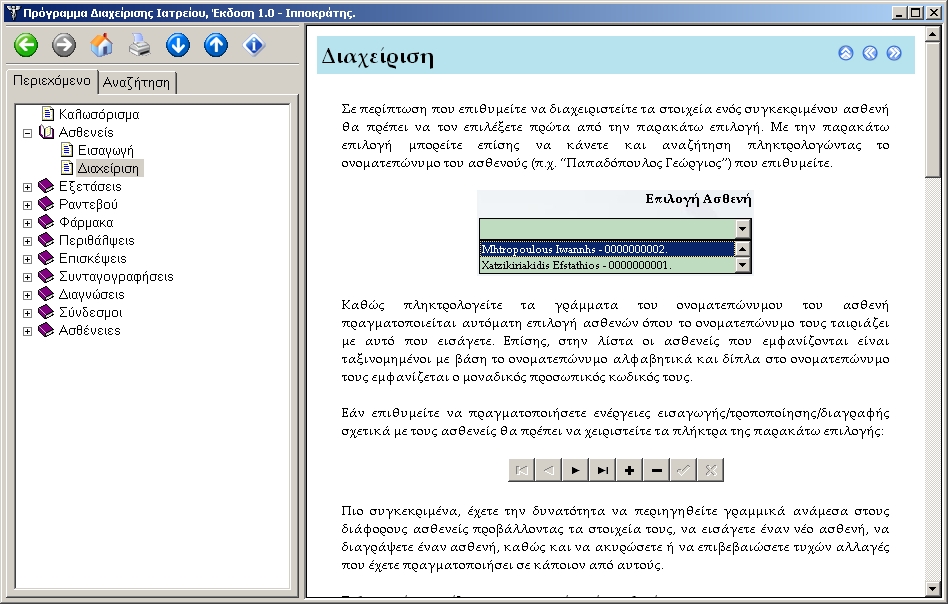Click the vertical scrollbar down arrow of content pane
Screen dimensions: 948x604
coord(933,587)
